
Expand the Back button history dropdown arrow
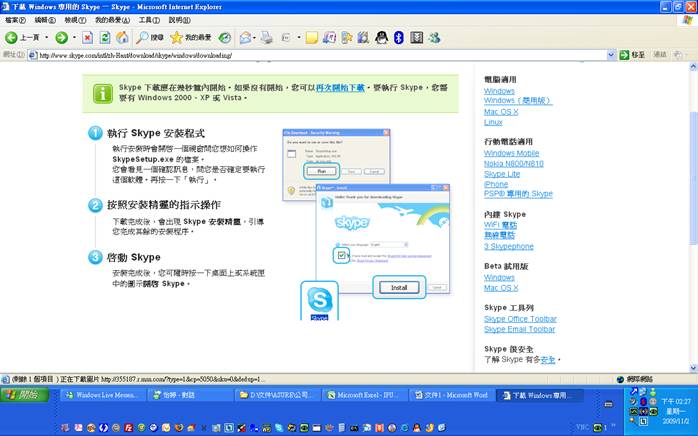point(46,38)
